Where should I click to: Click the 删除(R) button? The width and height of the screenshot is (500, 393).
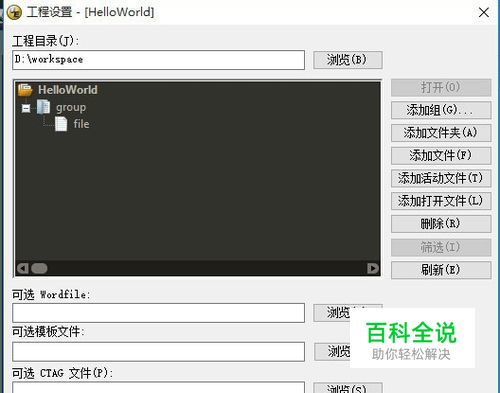click(x=441, y=224)
